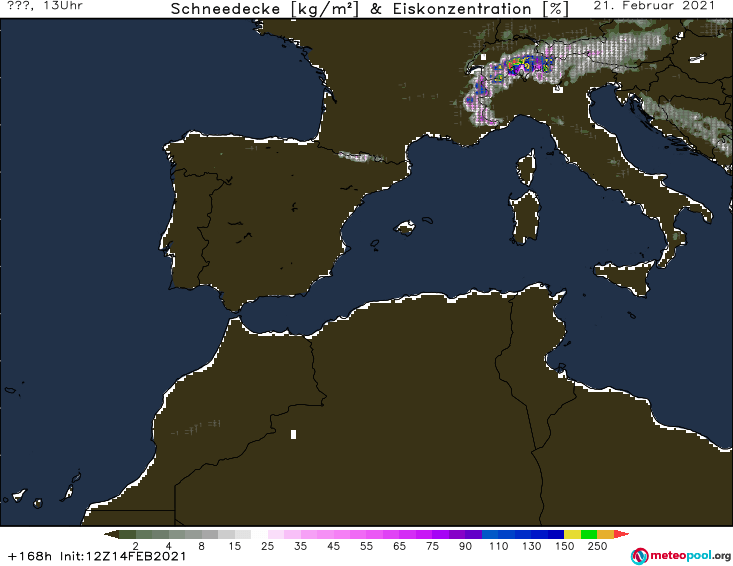Select the map title 'Schneedecke [kg/m²]'

265,9
